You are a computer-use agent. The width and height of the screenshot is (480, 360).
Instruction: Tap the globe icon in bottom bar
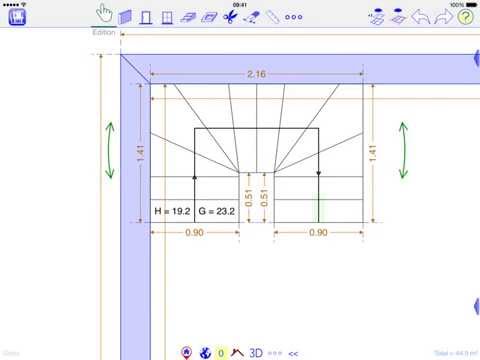[x=205, y=353]
